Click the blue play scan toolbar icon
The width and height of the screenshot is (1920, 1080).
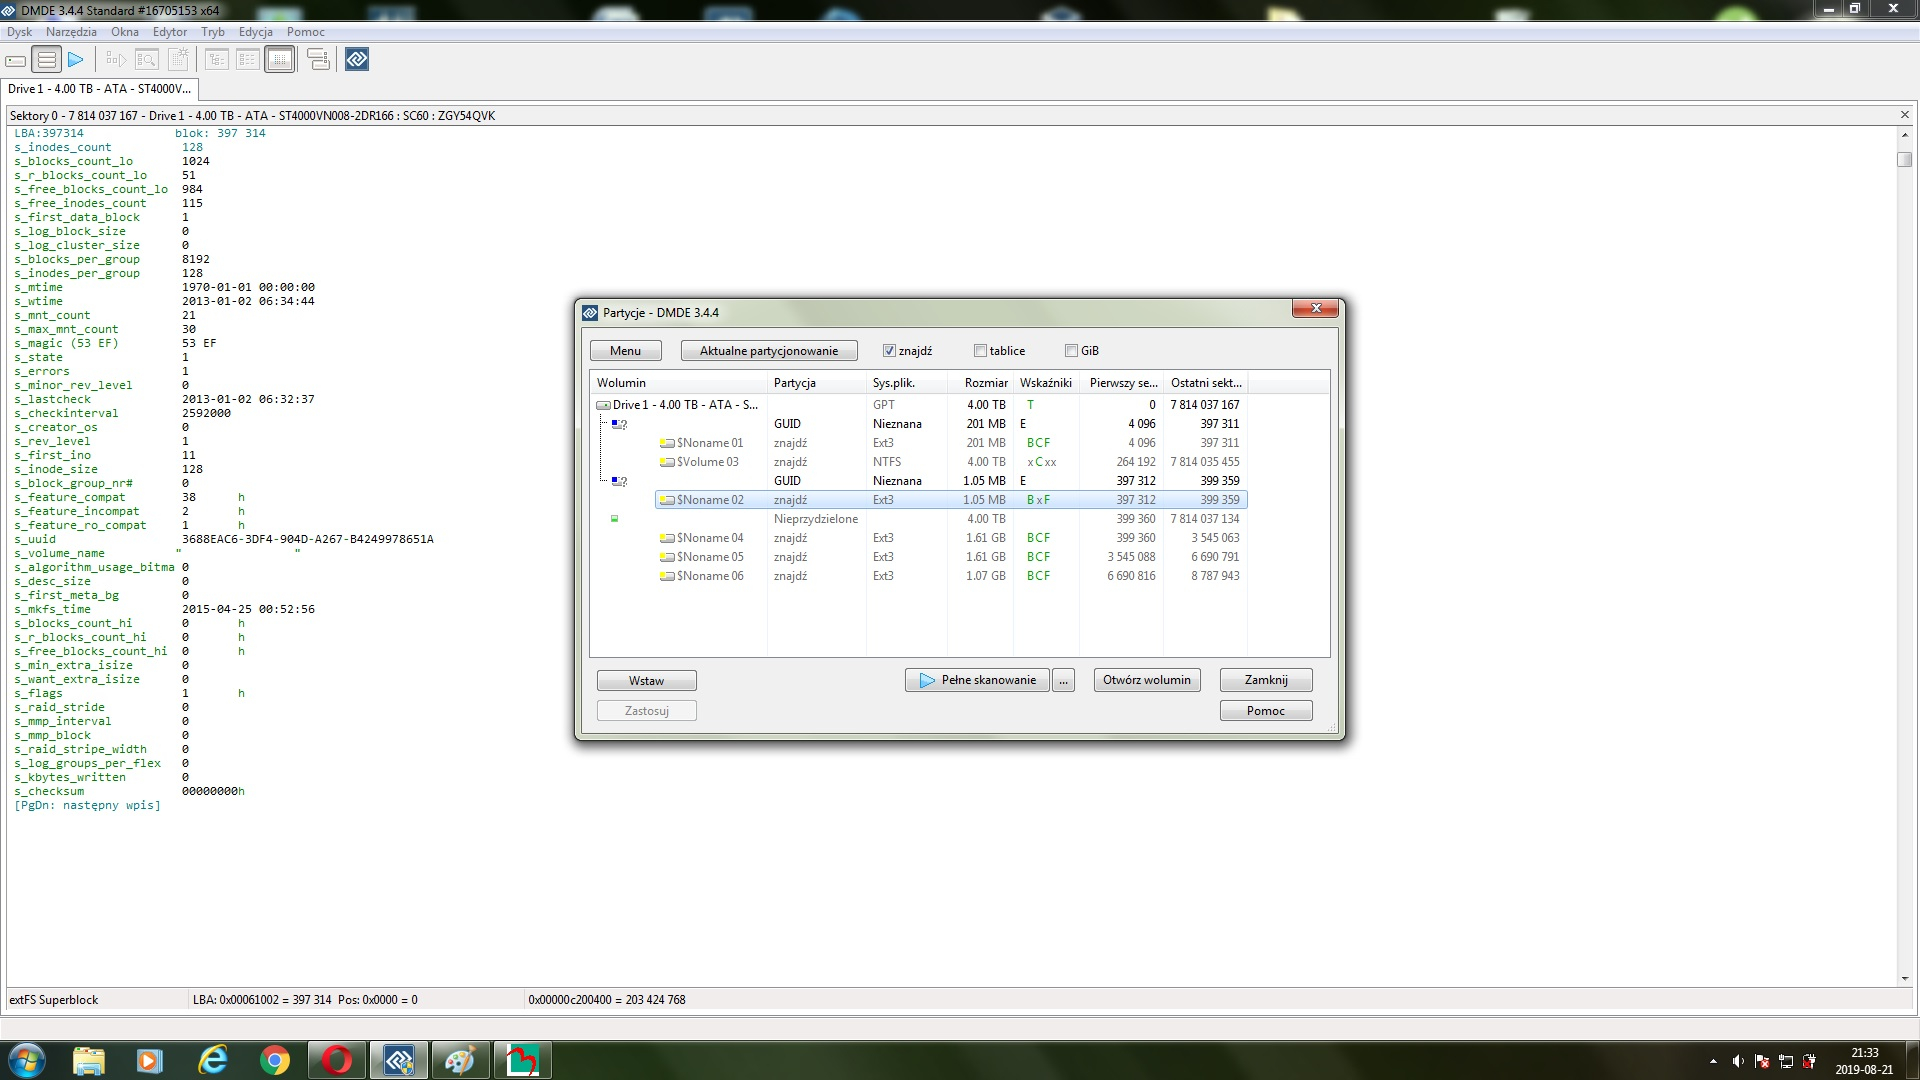(76, 60)
